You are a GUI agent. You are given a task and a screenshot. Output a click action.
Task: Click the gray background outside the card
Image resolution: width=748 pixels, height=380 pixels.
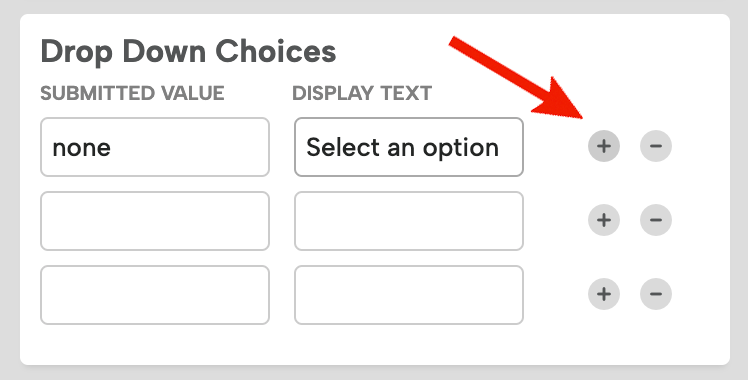[x=374, y=373]
